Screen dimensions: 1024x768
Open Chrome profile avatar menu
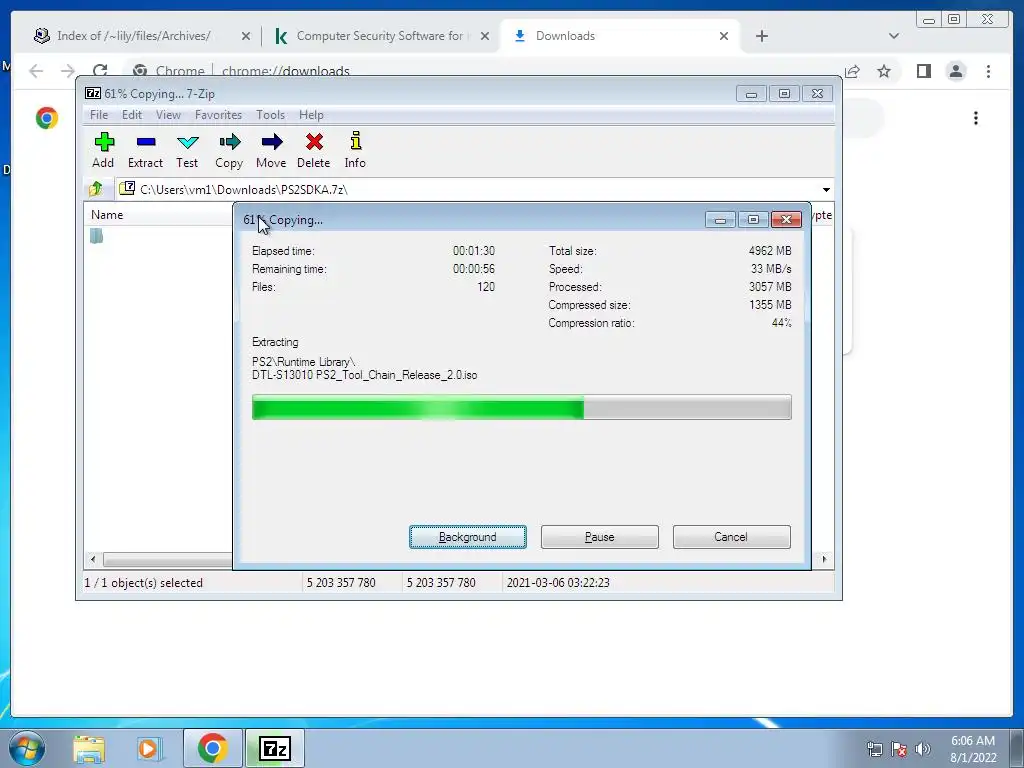956,71
